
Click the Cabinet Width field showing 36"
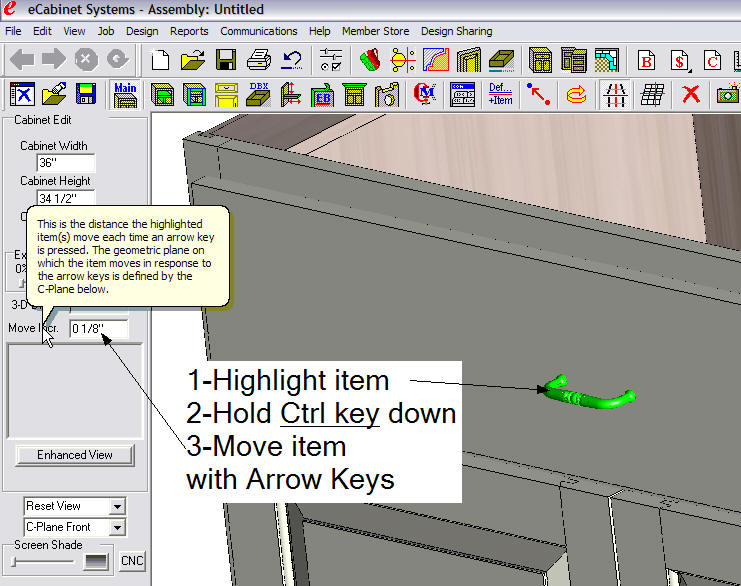(x=66, y=163)
